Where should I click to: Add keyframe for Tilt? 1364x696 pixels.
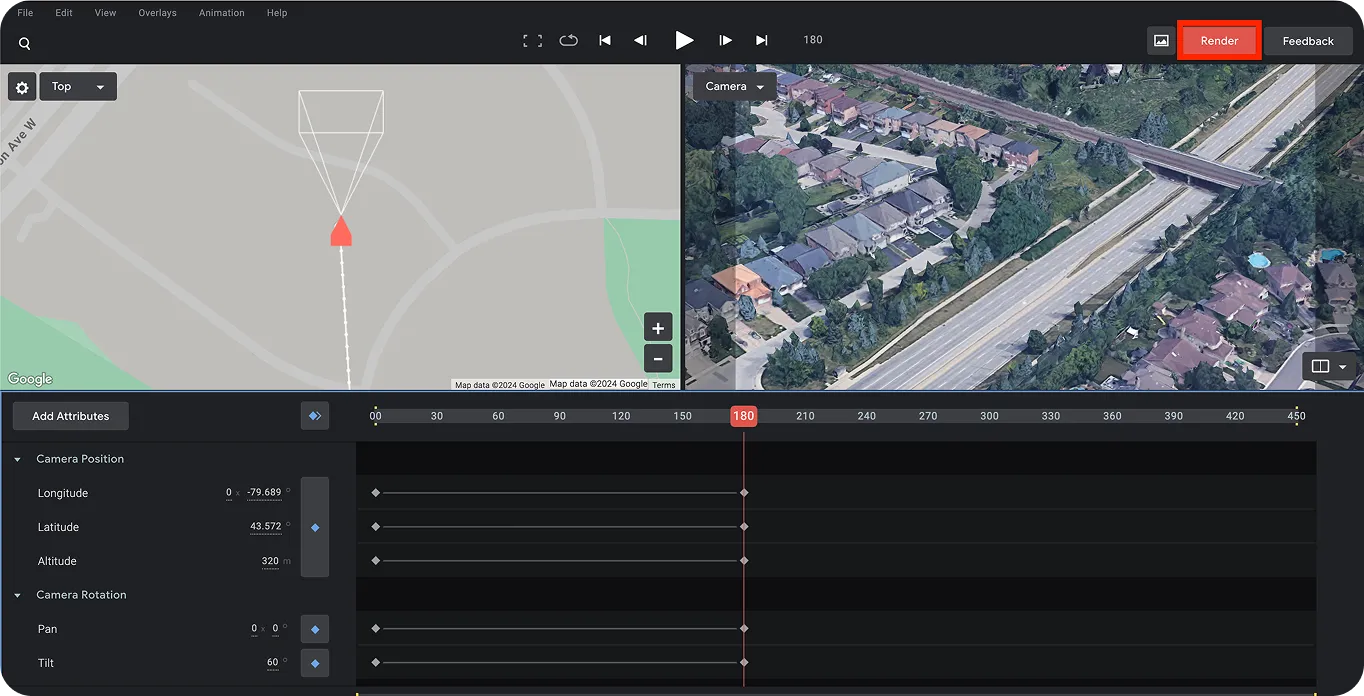tap(315, 663)
